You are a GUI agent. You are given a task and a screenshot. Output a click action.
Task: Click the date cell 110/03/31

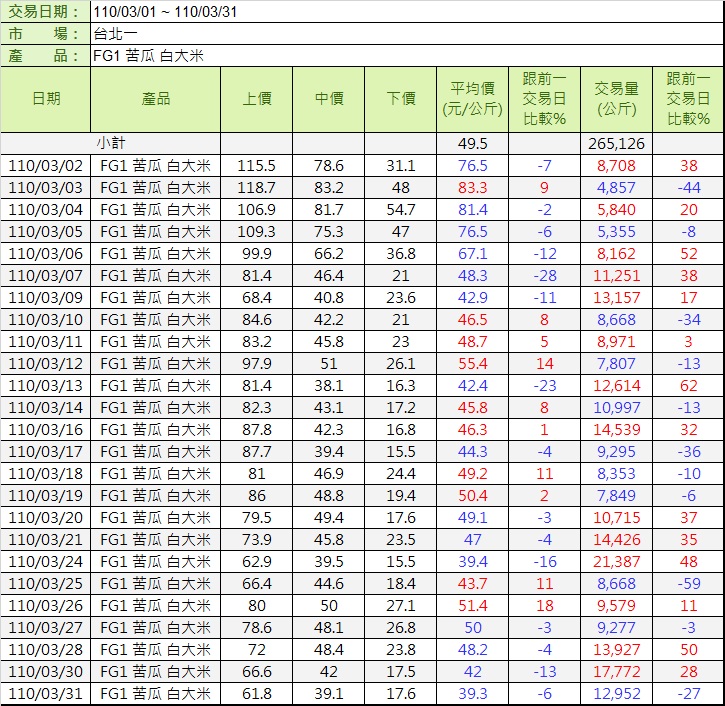46,694
